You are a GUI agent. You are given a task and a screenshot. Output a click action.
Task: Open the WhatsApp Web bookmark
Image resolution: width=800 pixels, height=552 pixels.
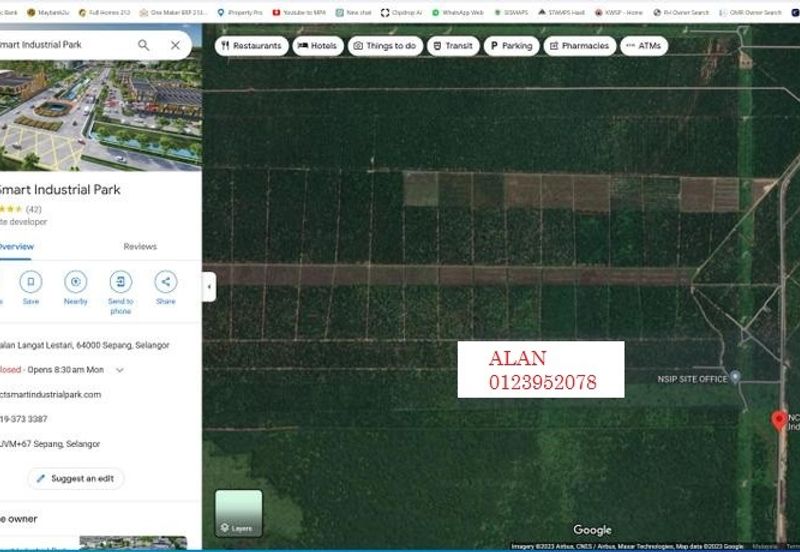coord(458,12)
